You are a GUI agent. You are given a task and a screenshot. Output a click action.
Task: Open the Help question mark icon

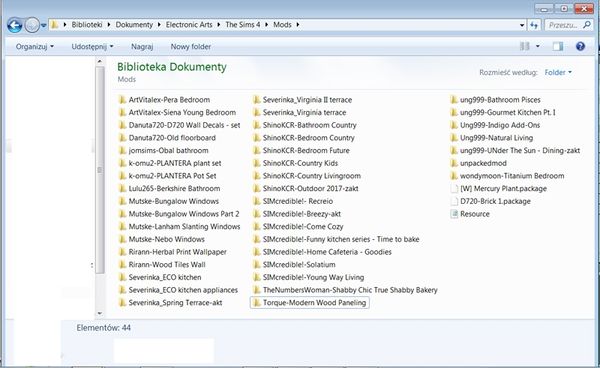(x=580, y=46)
